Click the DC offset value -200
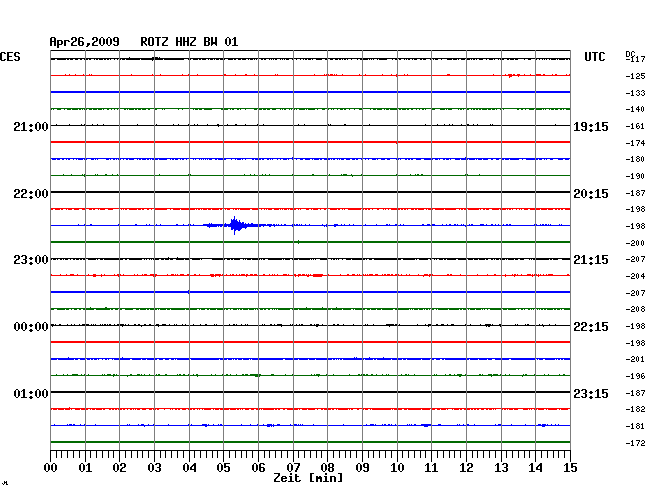Screen dimensions: 650x494 [x=635, y=243]
